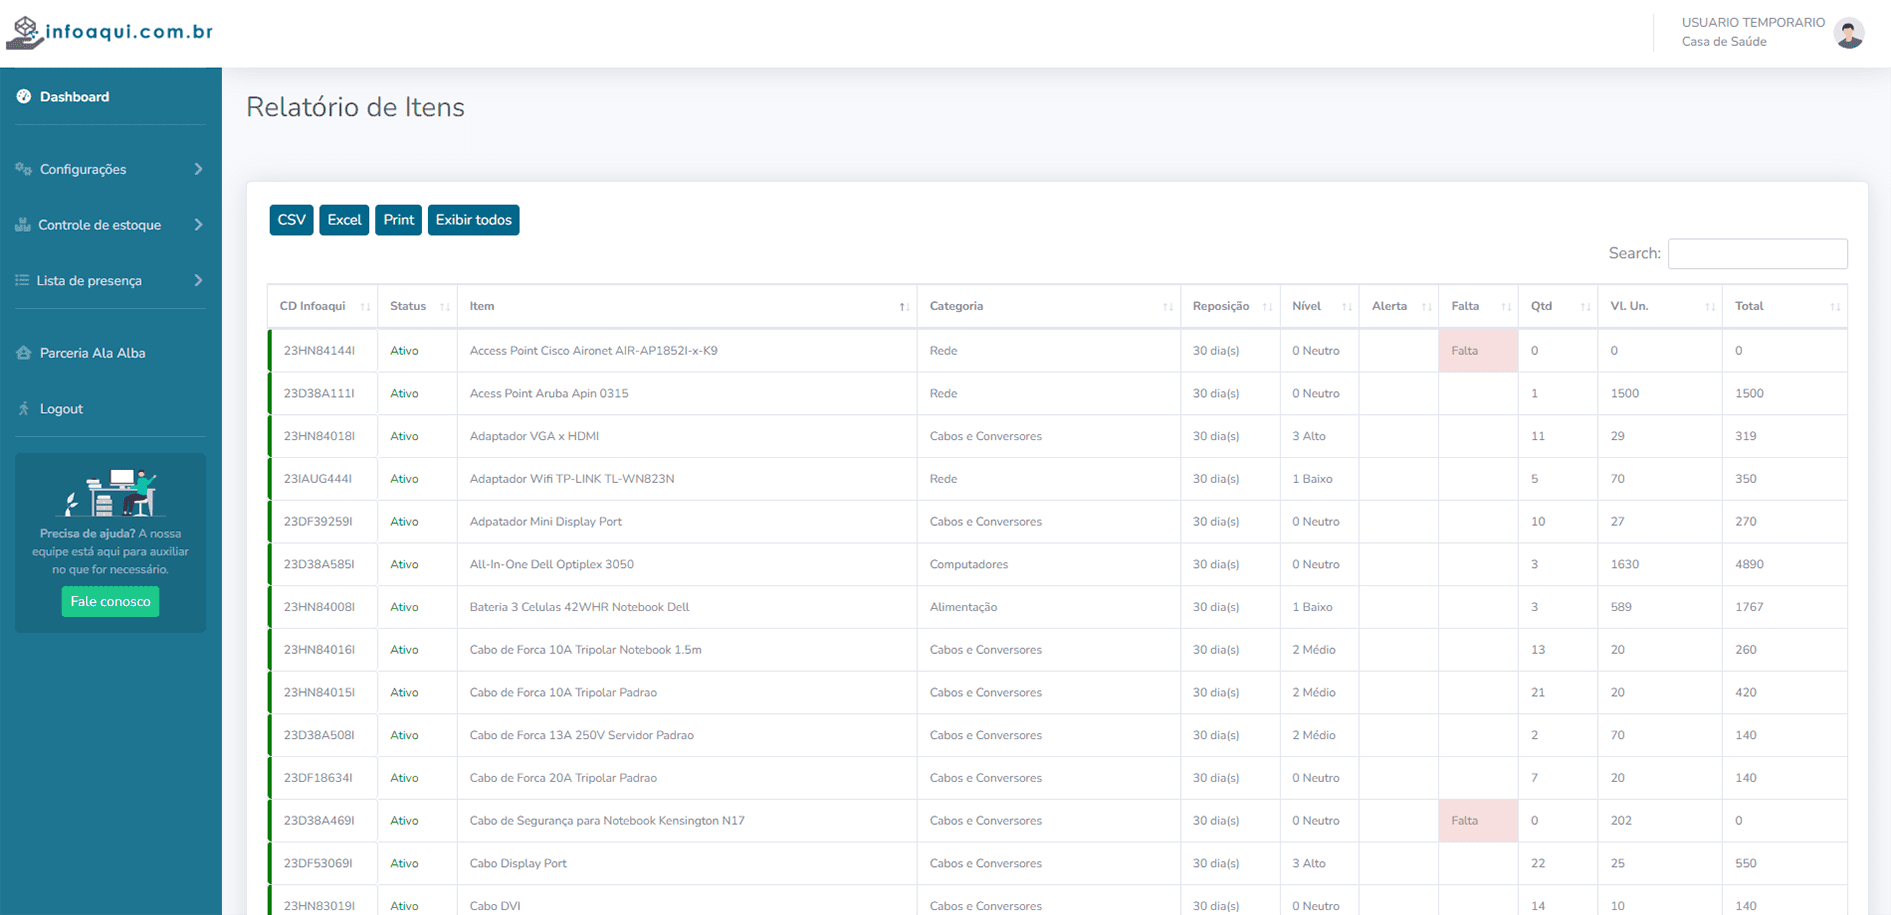
Task: Click the Print button
Action: [398, 220]
